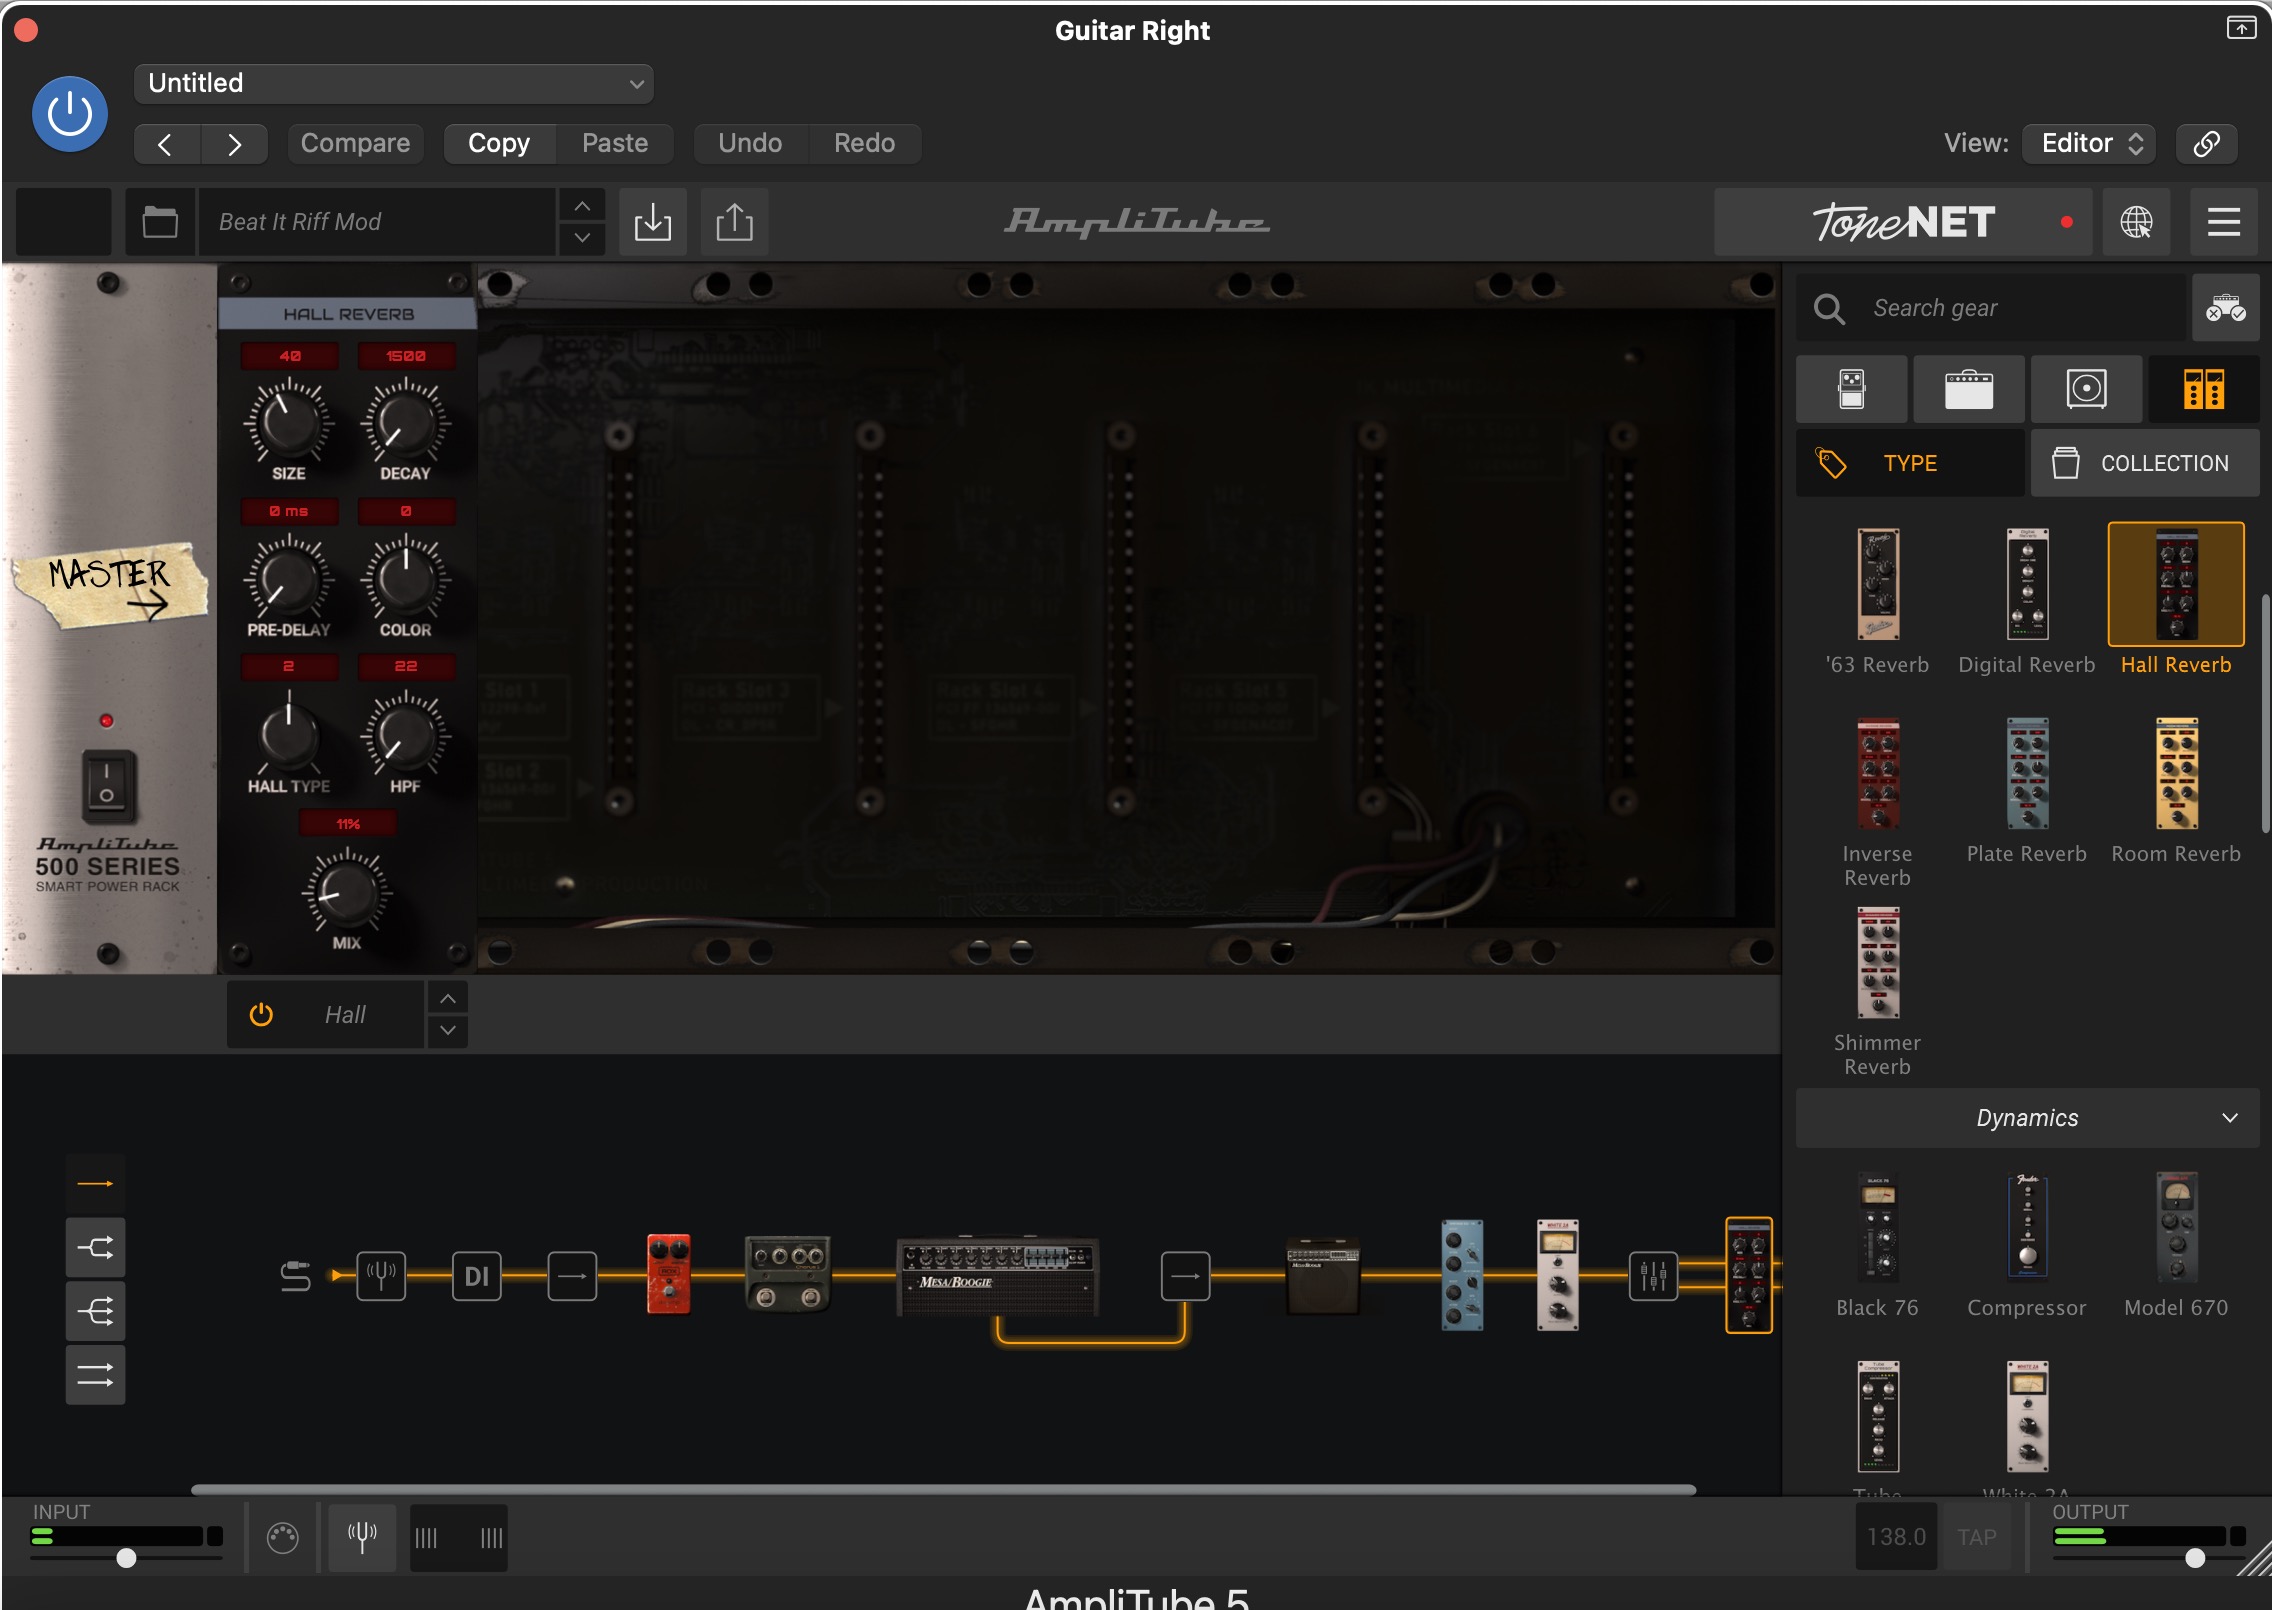Choose the dual parallel chain routing
The width and height of the screenshot is (2272, 1610).
click(x=96, y=1375)
